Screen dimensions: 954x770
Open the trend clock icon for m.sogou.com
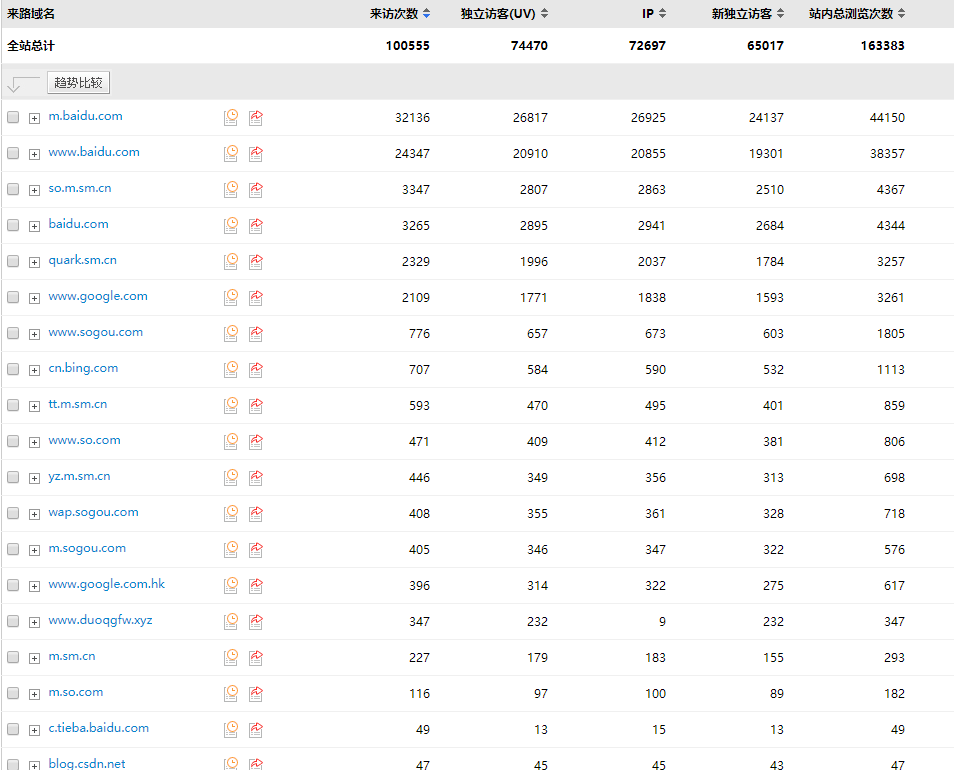(231, 549)
